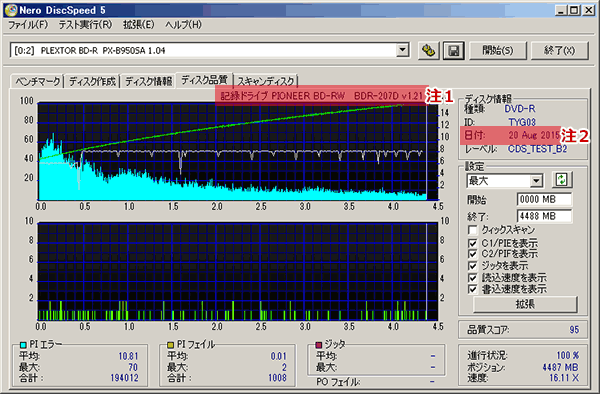
Task: Click the date value 20 Aug 2015
Action: [x=534, y=135]
